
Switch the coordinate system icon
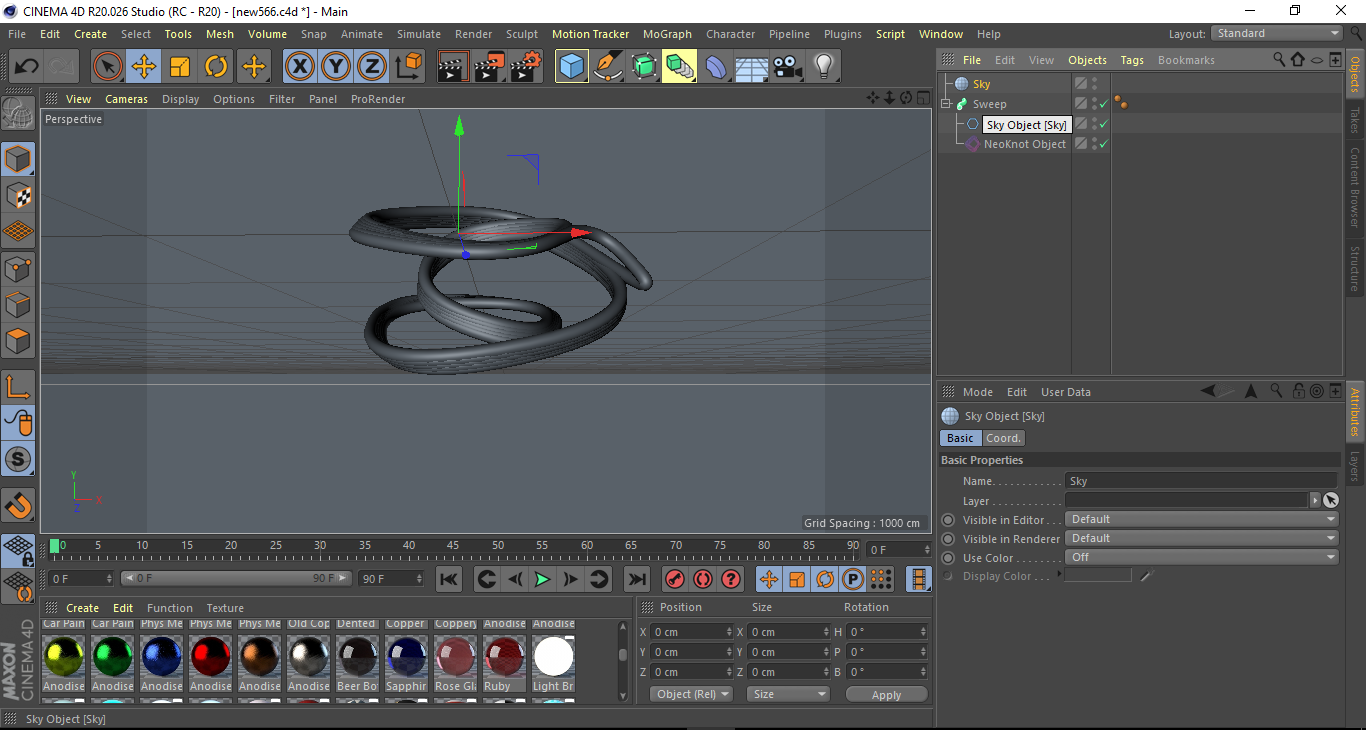(x=408, y=67)
